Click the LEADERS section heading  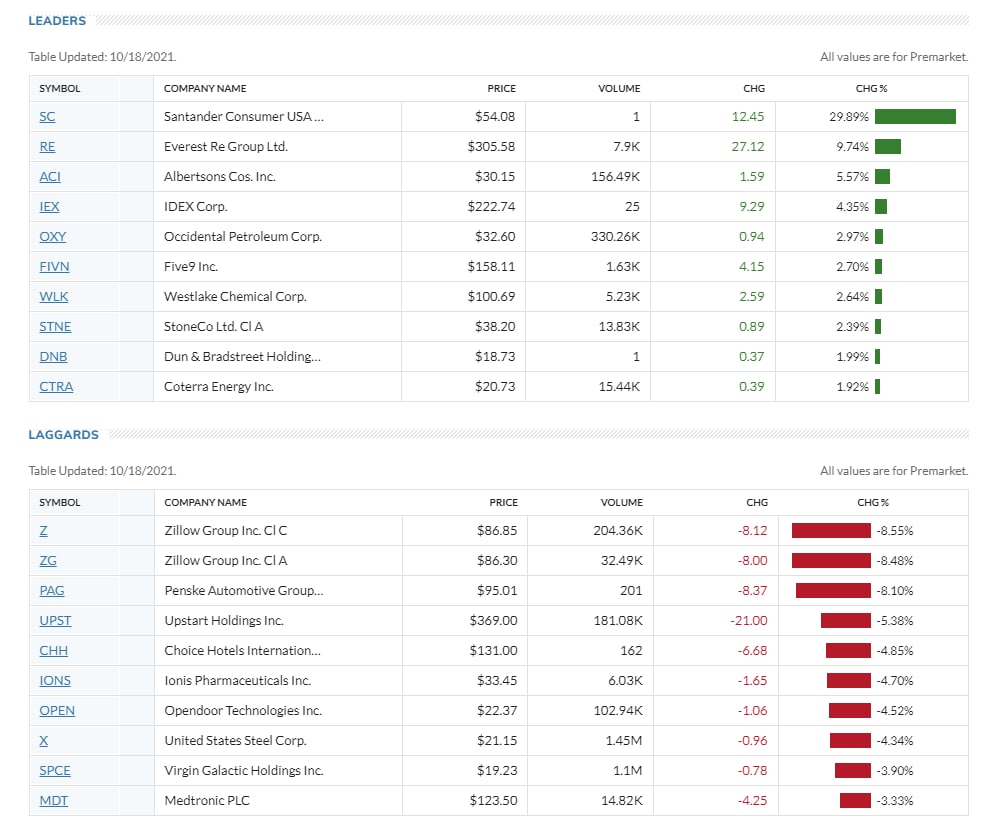[57, 21]
